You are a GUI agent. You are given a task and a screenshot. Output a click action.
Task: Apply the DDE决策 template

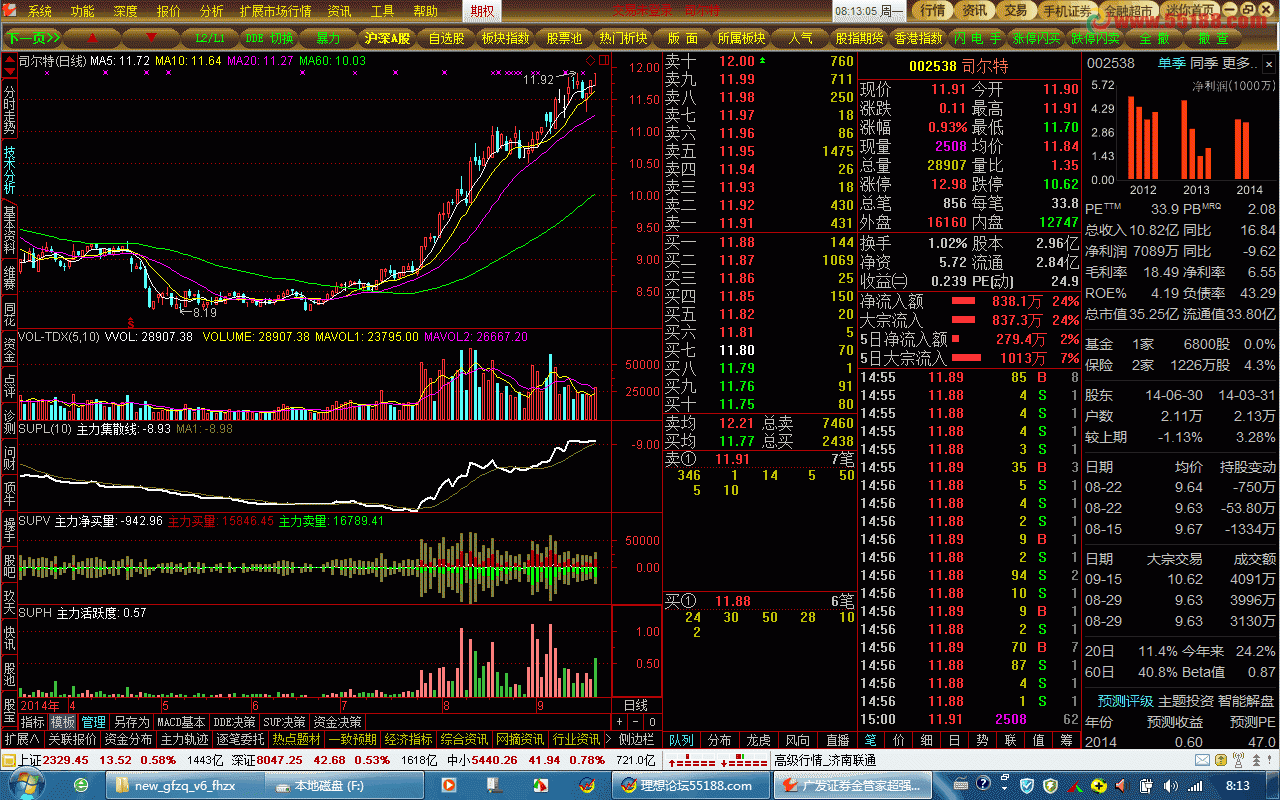coord(235,722)
